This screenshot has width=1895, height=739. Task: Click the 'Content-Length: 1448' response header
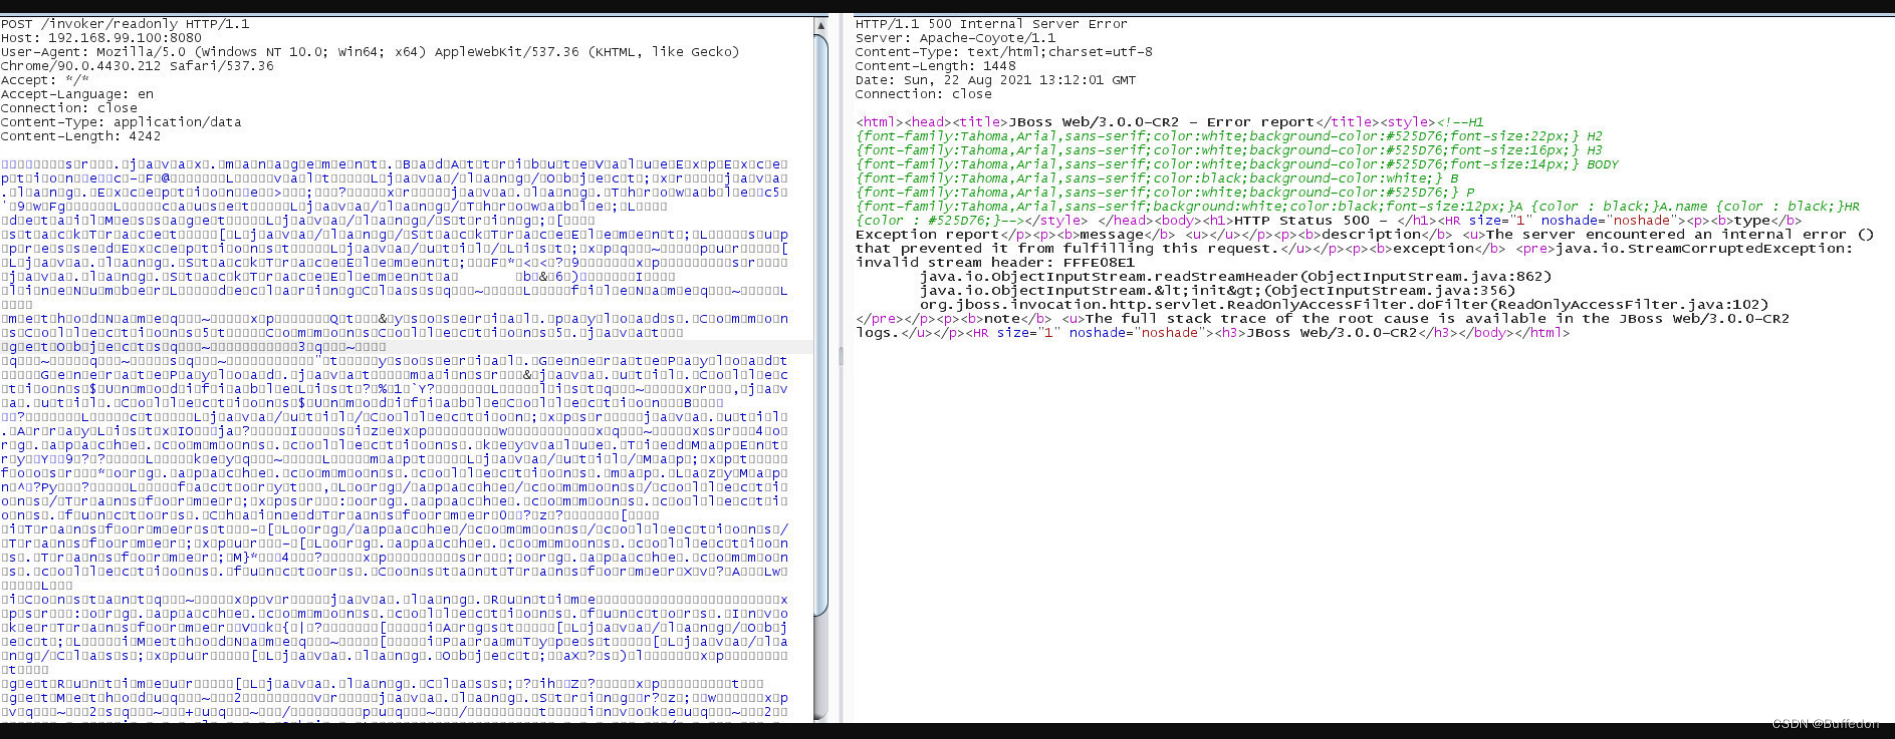coord(935,66)
